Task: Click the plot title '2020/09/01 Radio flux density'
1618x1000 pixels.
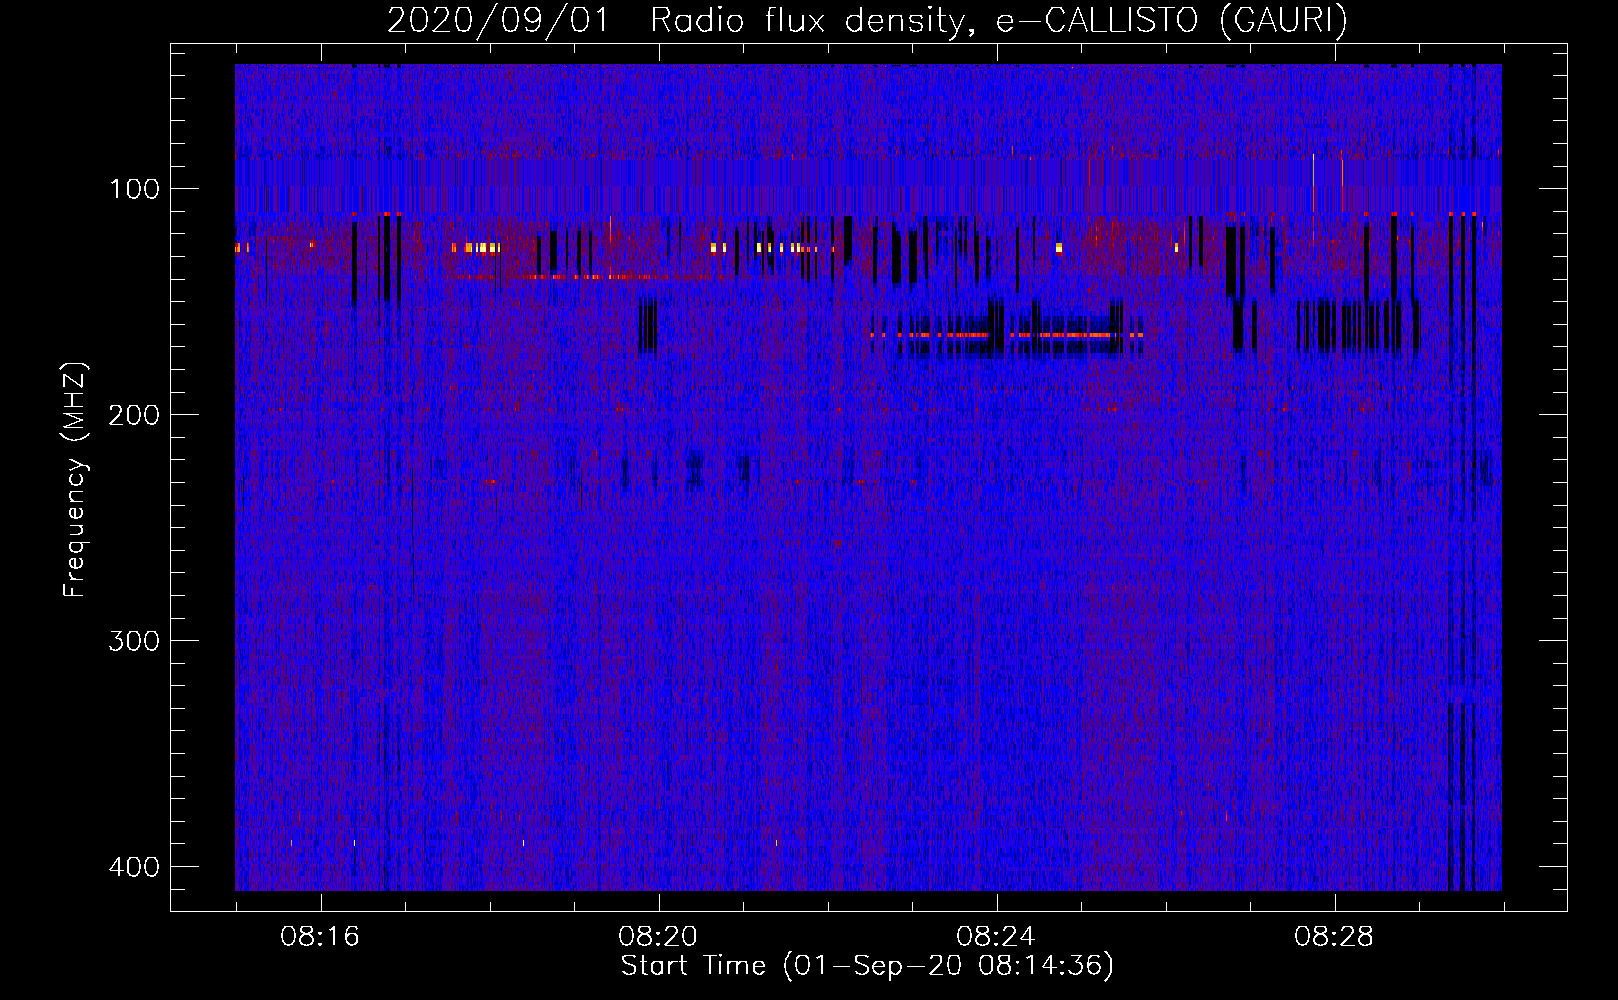Action: [868, 20]
